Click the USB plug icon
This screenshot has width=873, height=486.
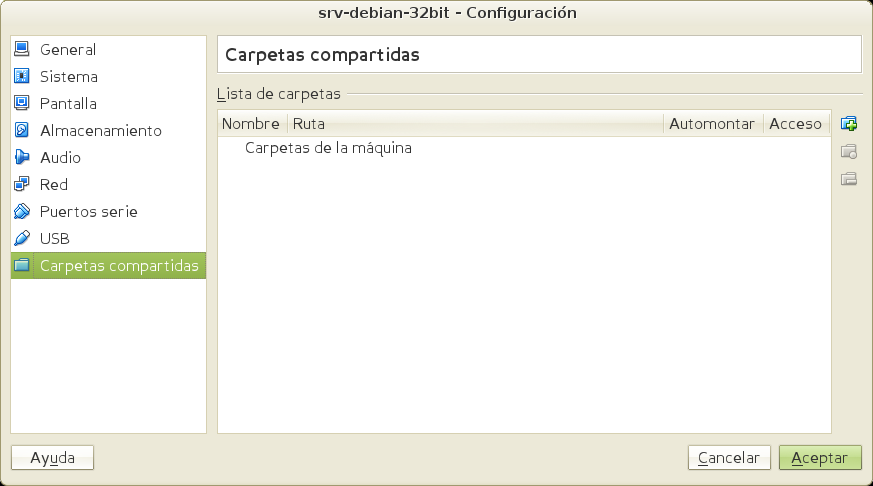pos(22,238)
